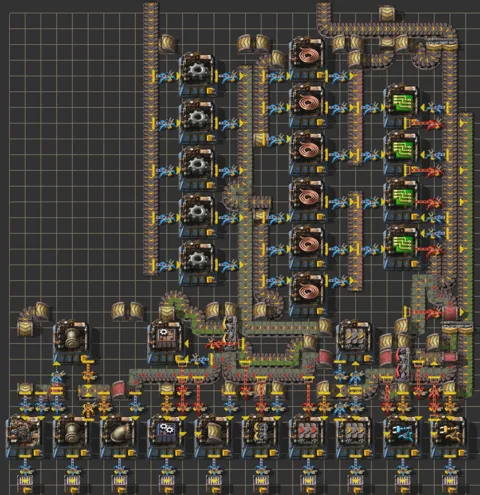480x495 pixels.
Task: Select the second copper cable assembler from top
Action: [307, 105]
